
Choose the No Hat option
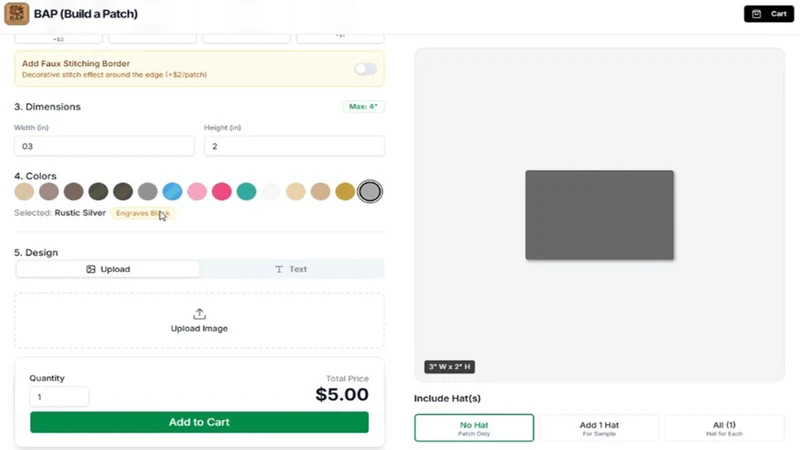(x=474, y=428)
